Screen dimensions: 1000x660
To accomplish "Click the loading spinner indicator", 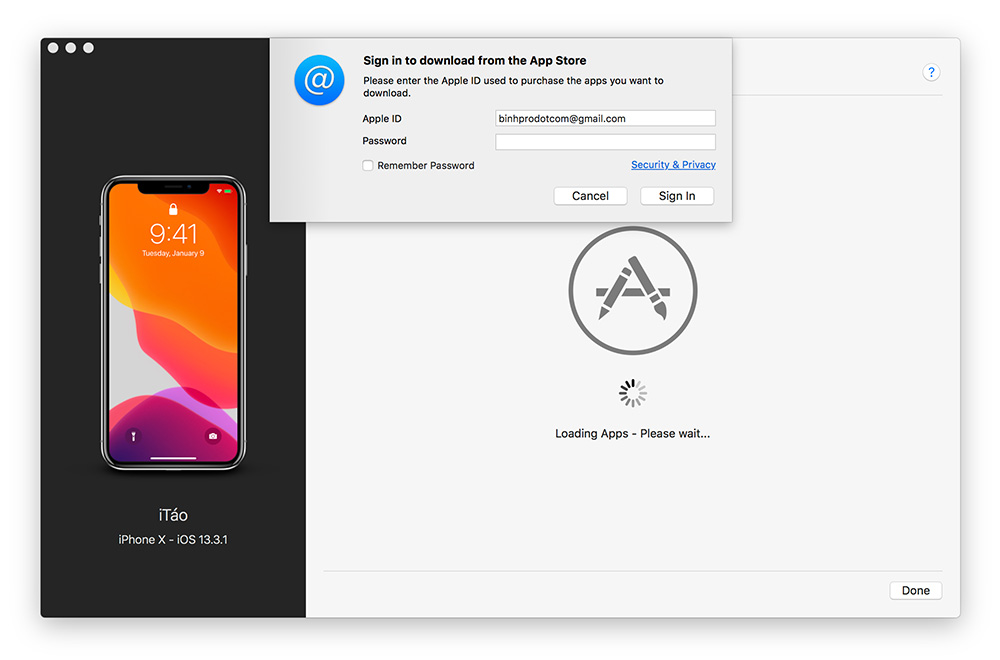I will point(633,393).
